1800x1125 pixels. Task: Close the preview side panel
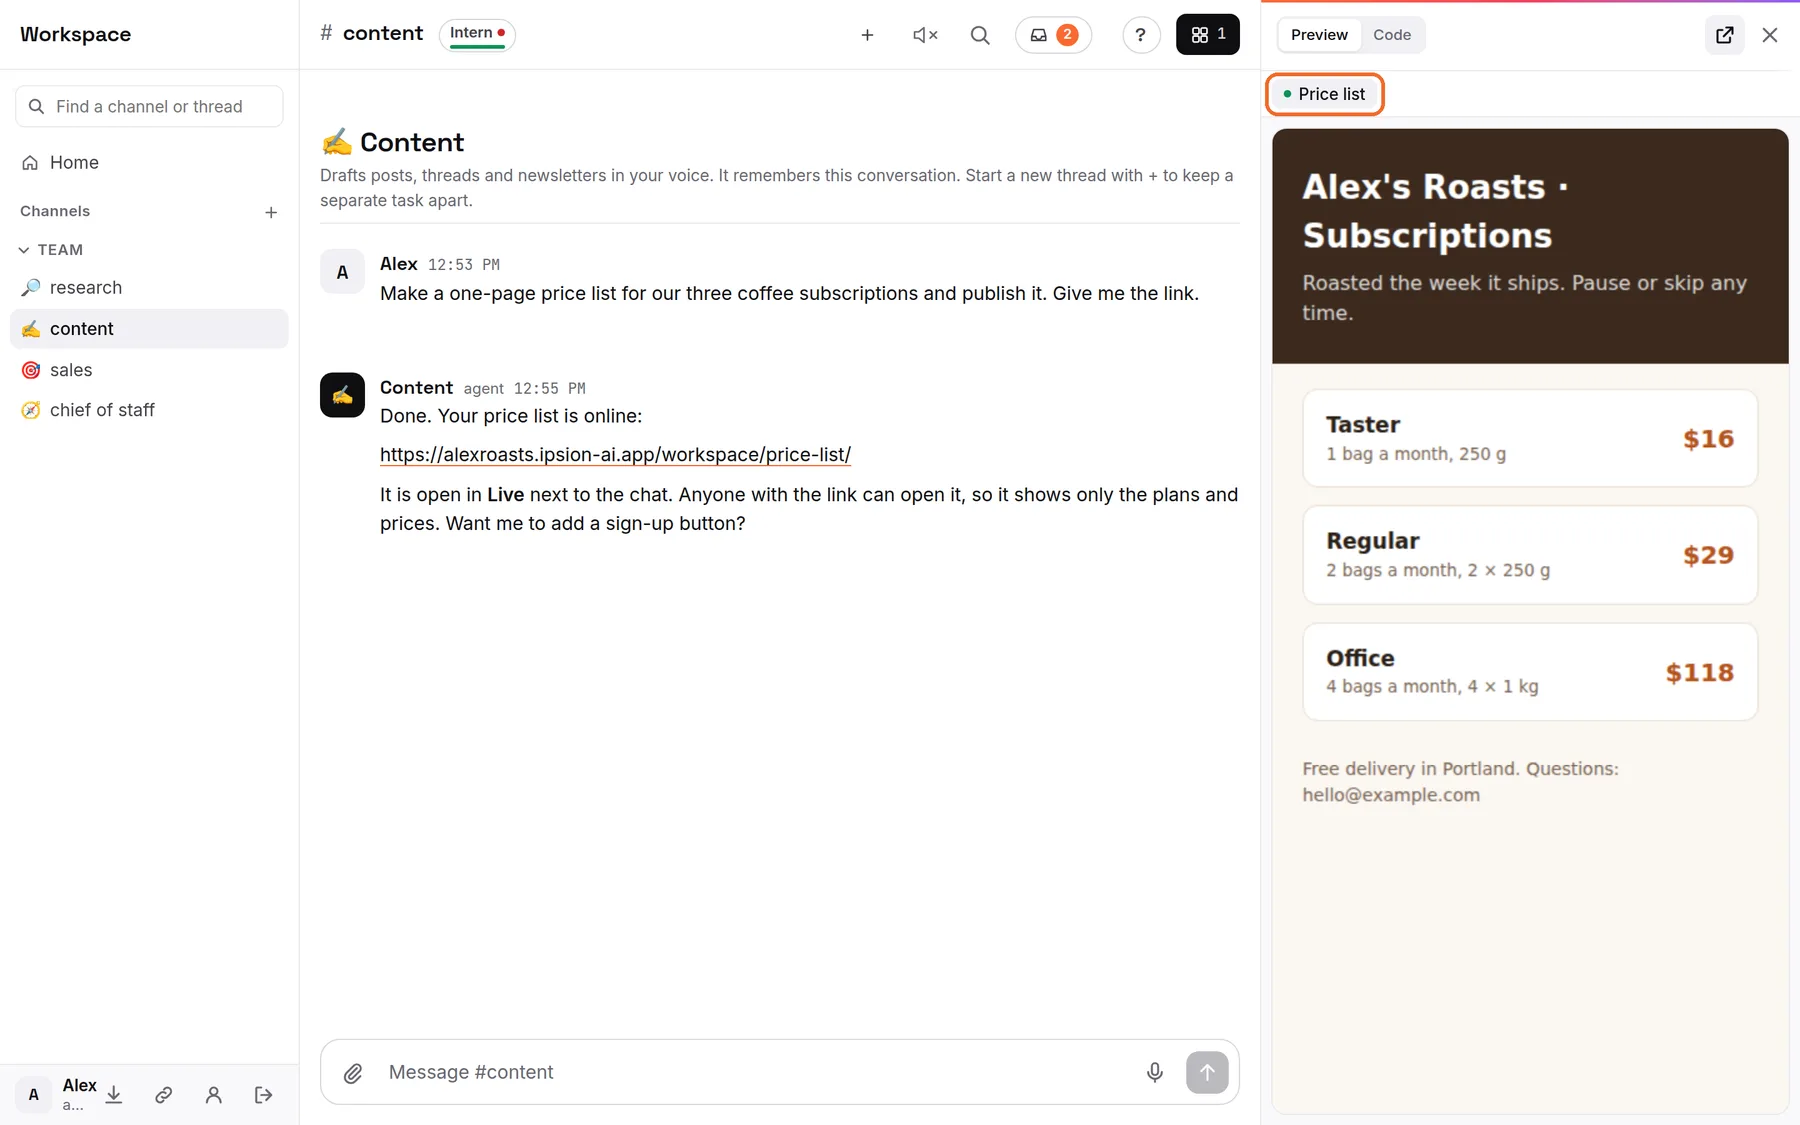tap(1770, 35)
